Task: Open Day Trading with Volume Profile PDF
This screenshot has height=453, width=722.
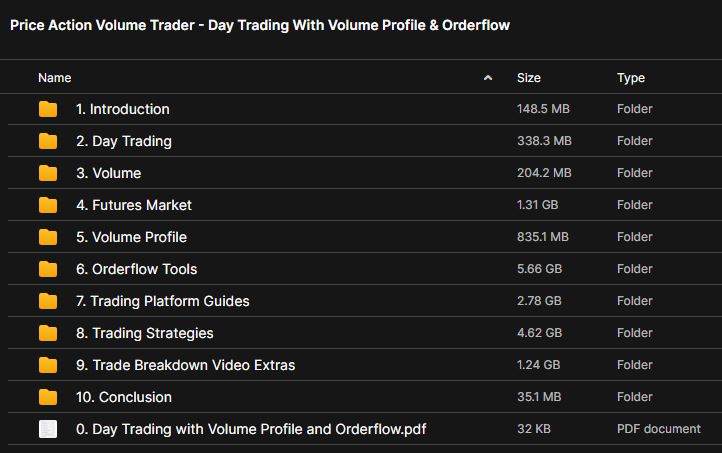Action: pos(251,429)
